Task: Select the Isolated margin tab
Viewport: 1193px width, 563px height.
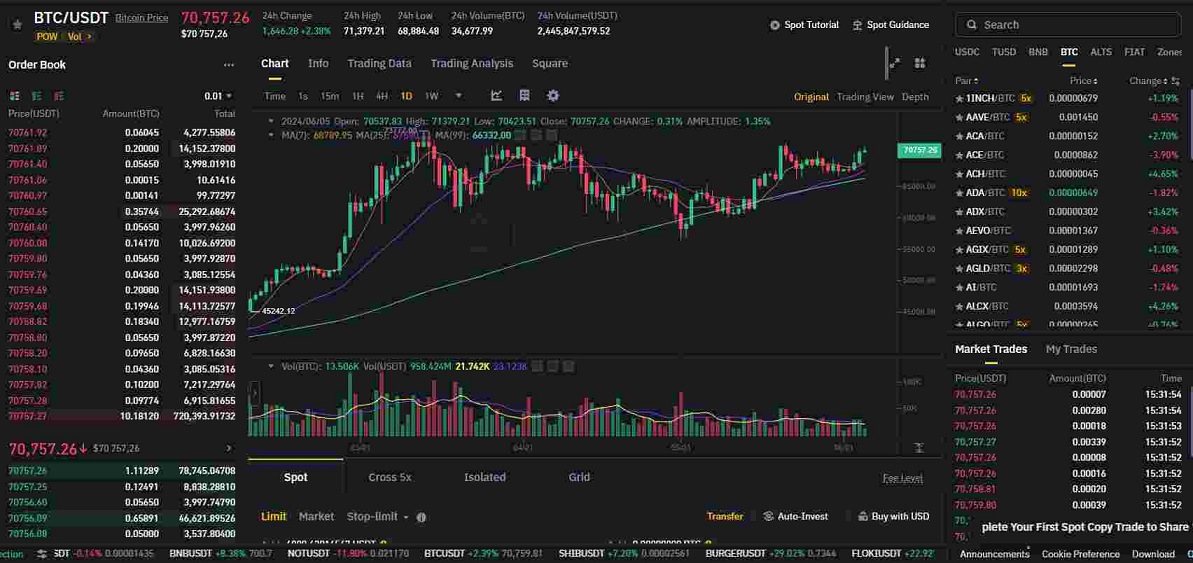Action: [x=485, y=477]
